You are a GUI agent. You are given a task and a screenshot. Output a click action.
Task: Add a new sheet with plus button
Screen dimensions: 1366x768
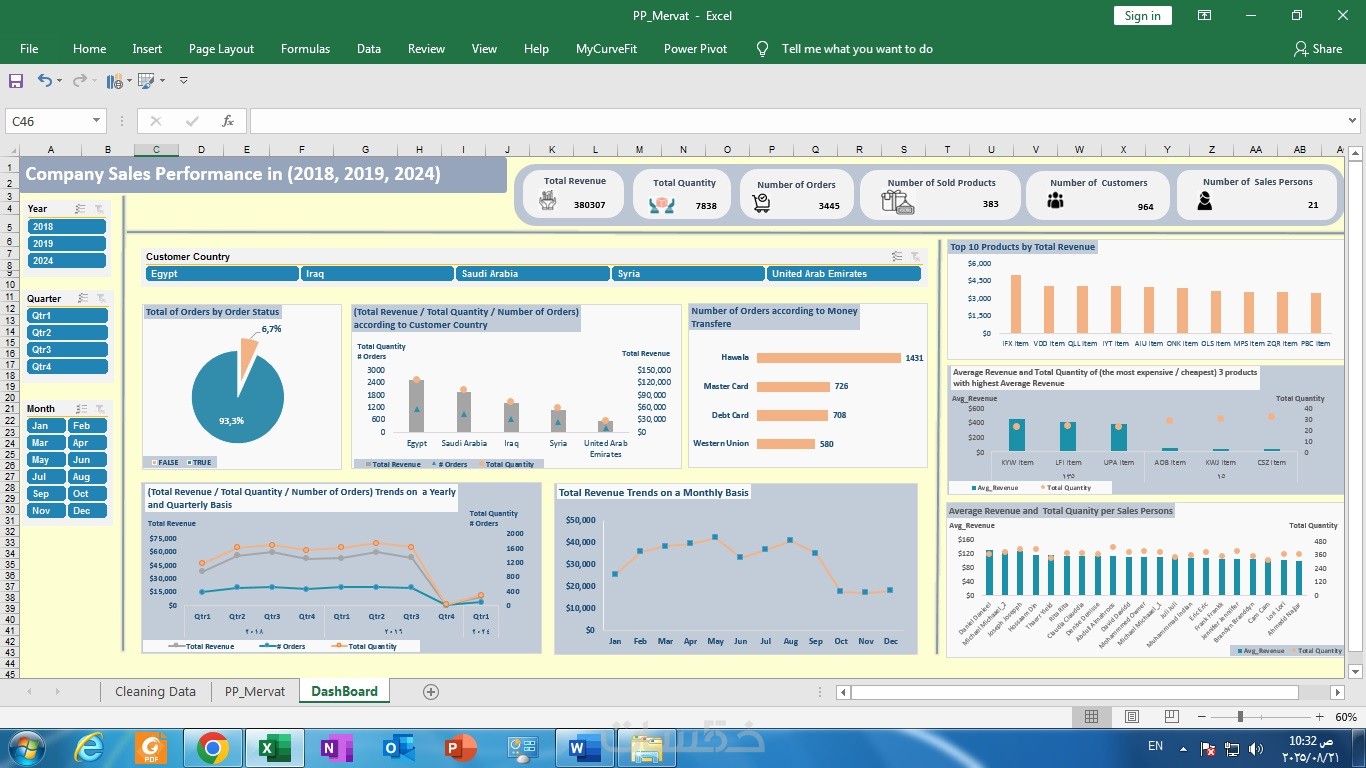pyautogui.click(x=431, y=692)
